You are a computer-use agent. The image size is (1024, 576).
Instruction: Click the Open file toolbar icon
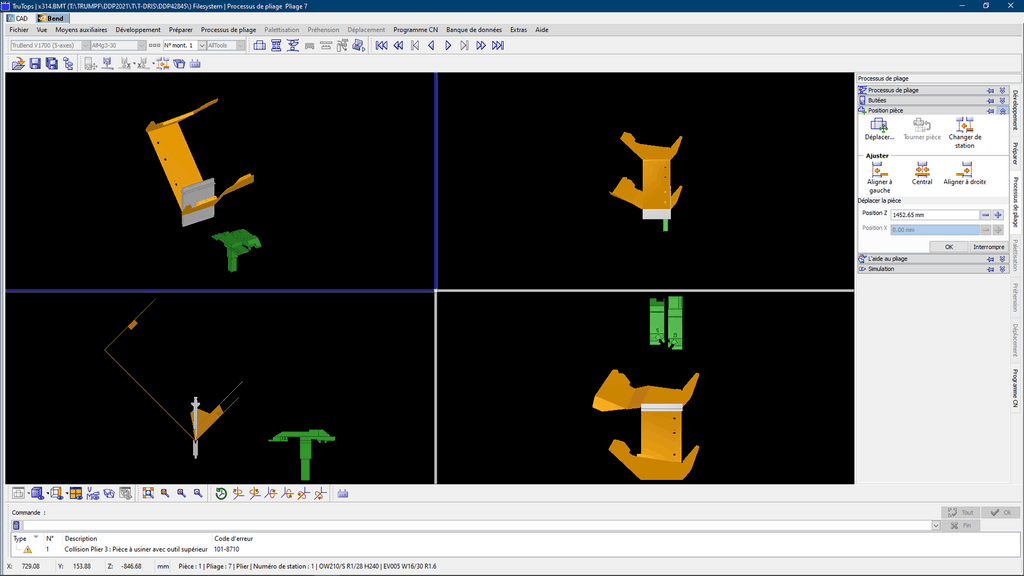pos(18,63)
